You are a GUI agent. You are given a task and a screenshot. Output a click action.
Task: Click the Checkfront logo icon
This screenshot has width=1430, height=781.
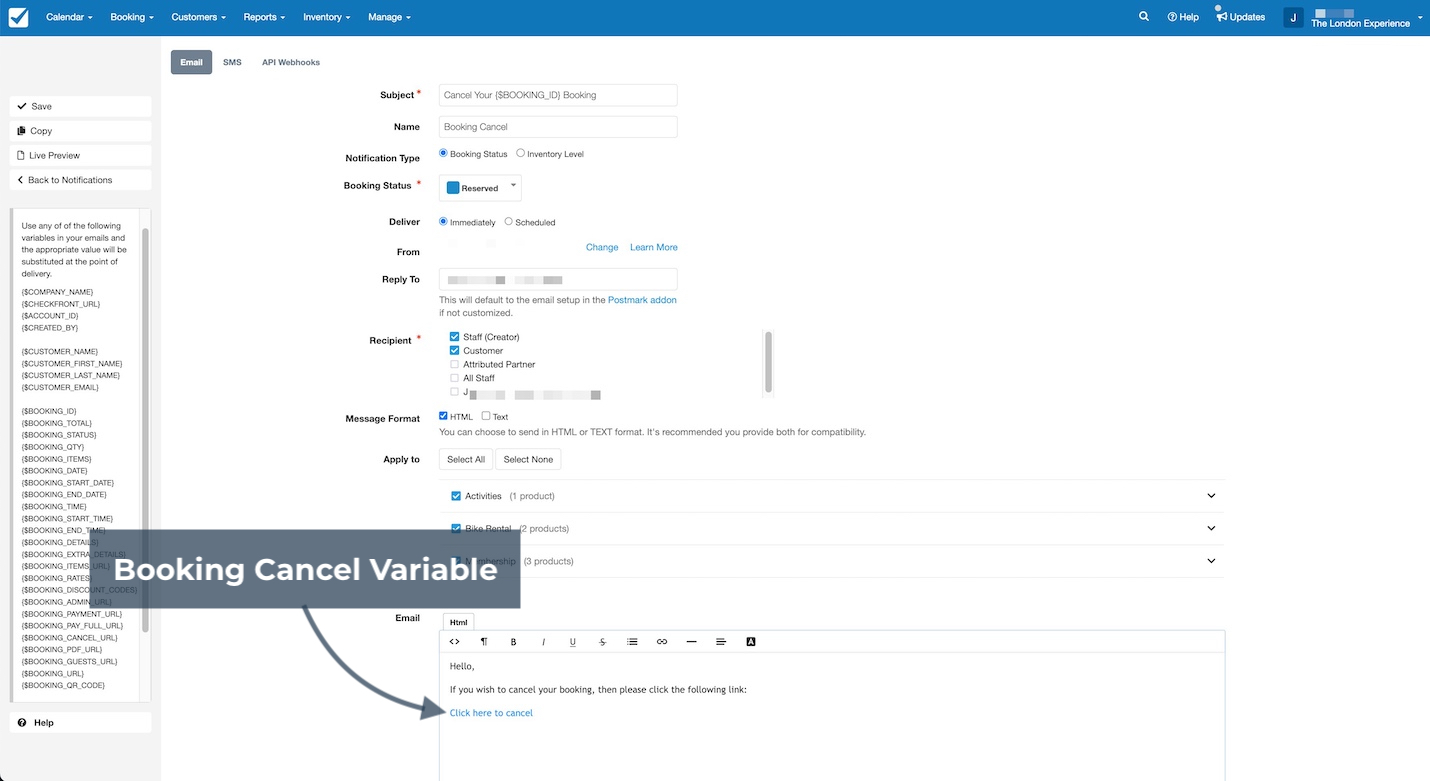18,17
